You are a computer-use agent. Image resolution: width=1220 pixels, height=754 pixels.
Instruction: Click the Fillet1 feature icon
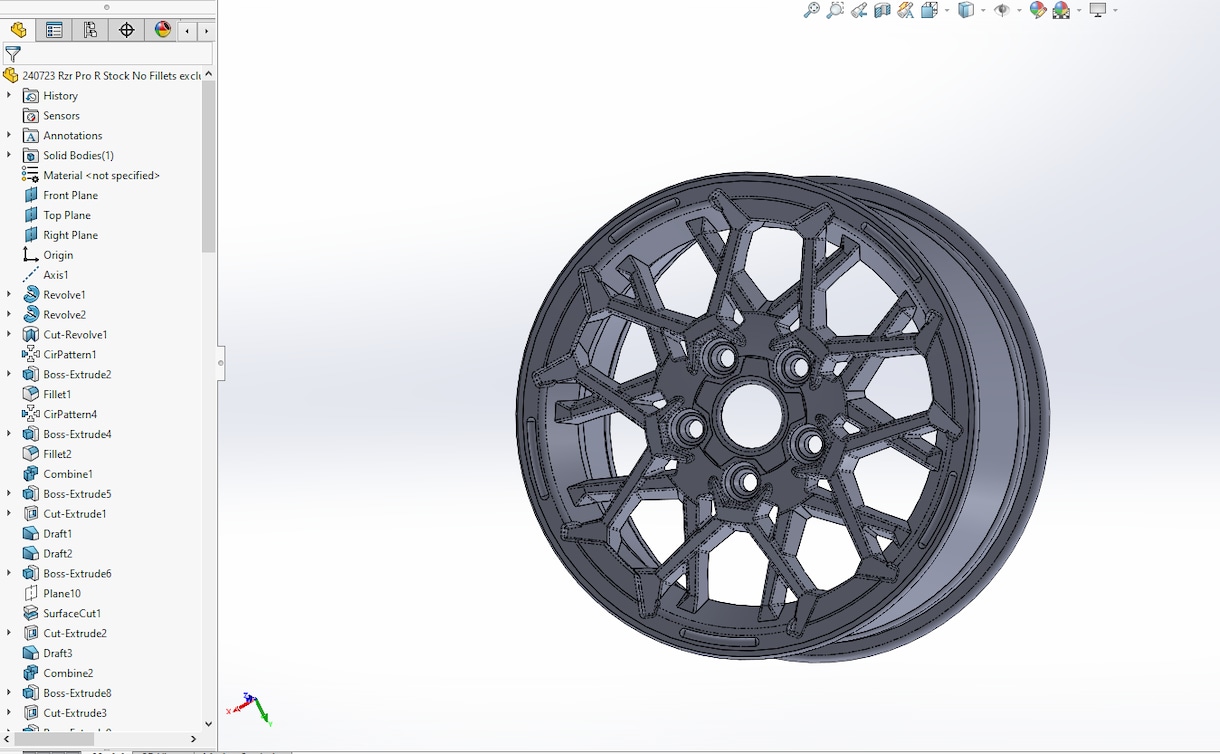pyautogui.click(x=31, y=394)
